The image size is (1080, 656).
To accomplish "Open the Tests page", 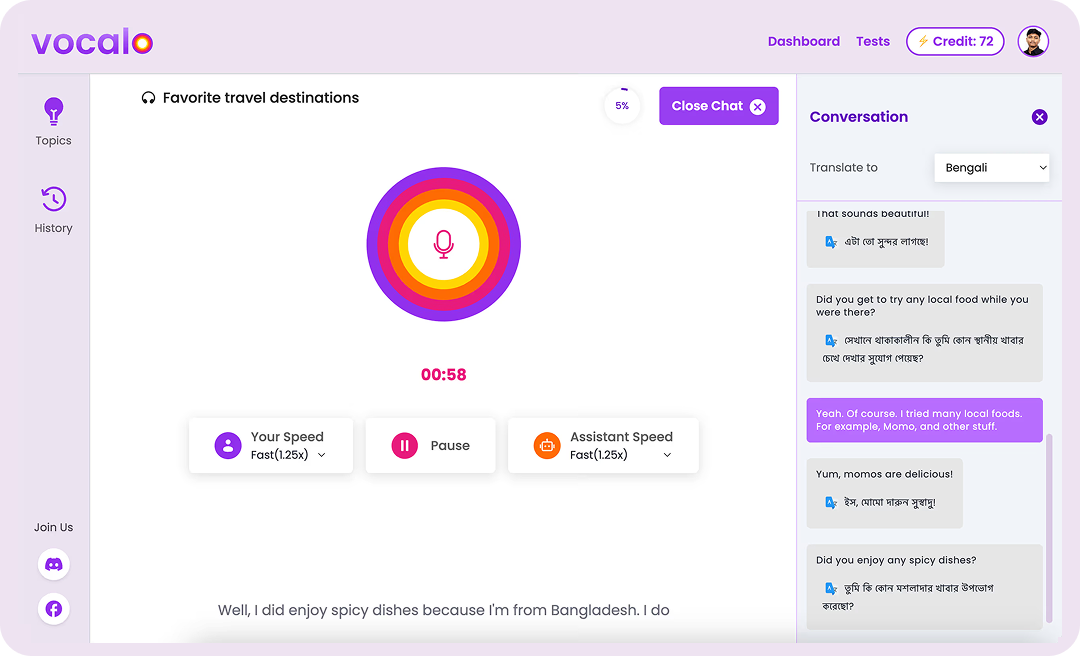I will click(873, 41).
